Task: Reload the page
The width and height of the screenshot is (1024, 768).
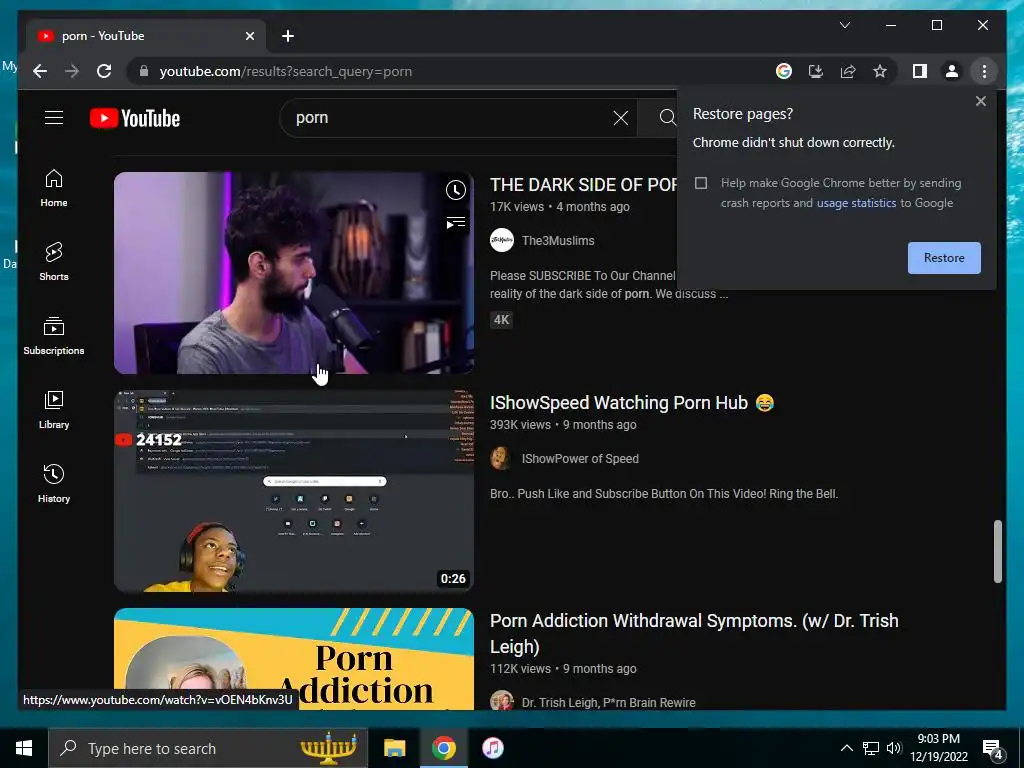Action: [x=104, y=71]
